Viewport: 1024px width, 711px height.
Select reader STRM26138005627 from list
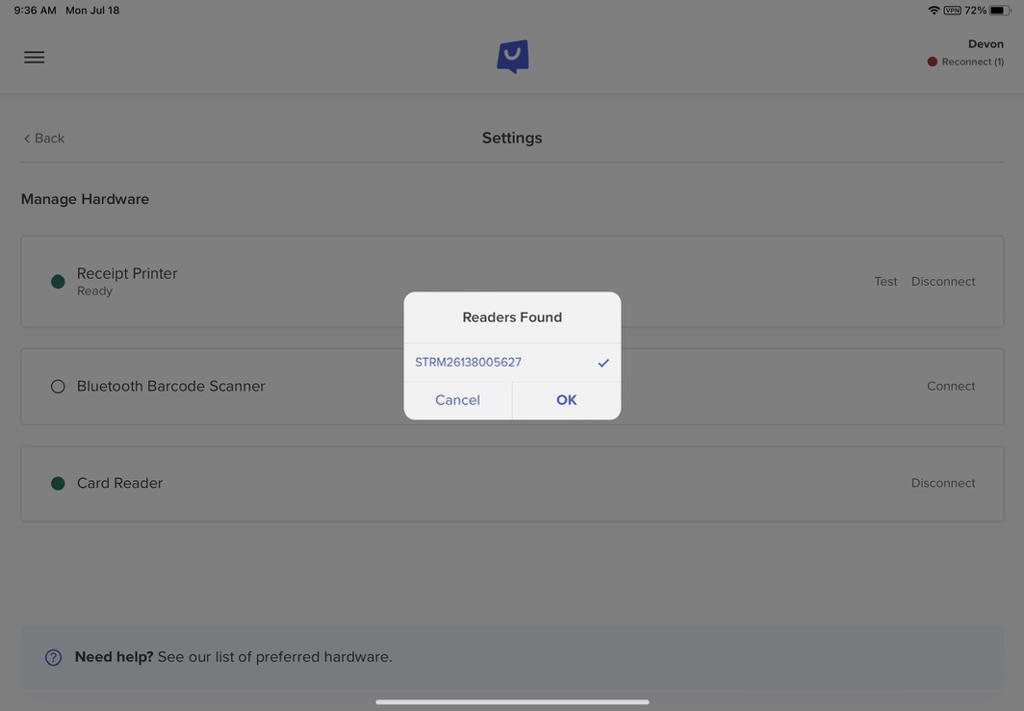click(x=468, y=362)
